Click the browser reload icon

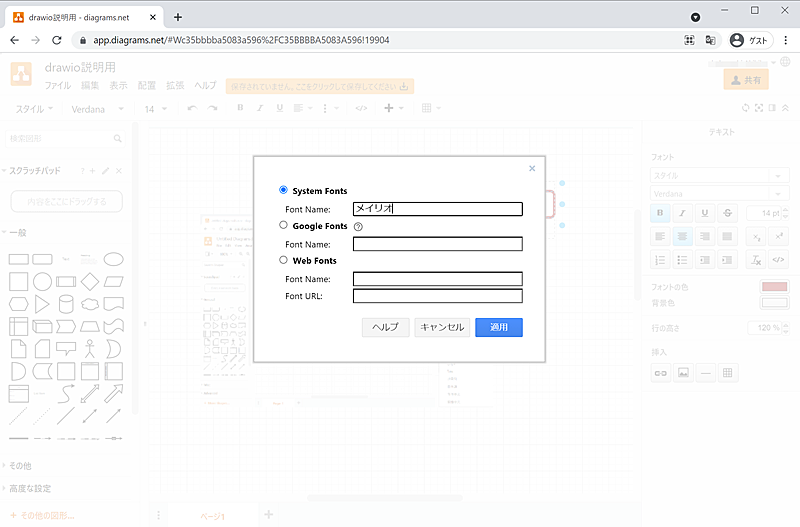pos(58,40)
